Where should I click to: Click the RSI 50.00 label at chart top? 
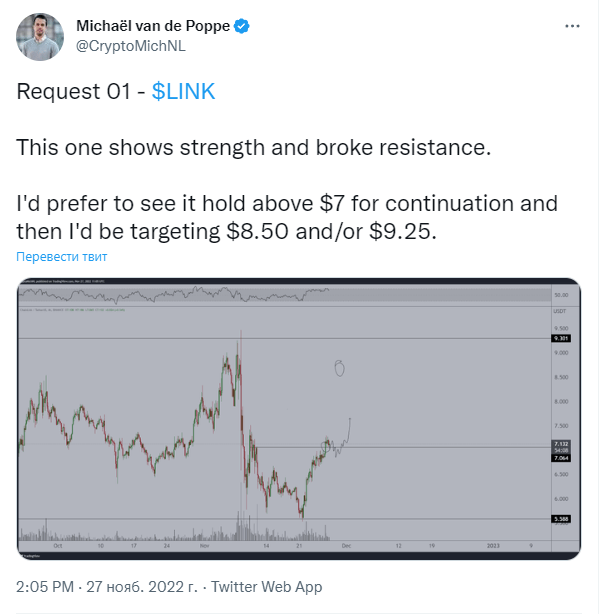click(x=561, y=295)
